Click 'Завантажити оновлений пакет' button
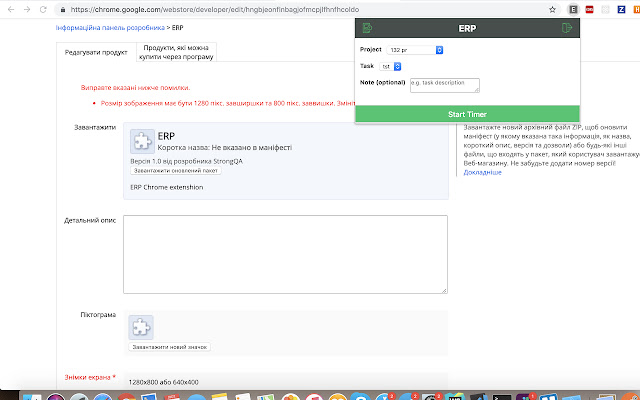 pos(176,170)
